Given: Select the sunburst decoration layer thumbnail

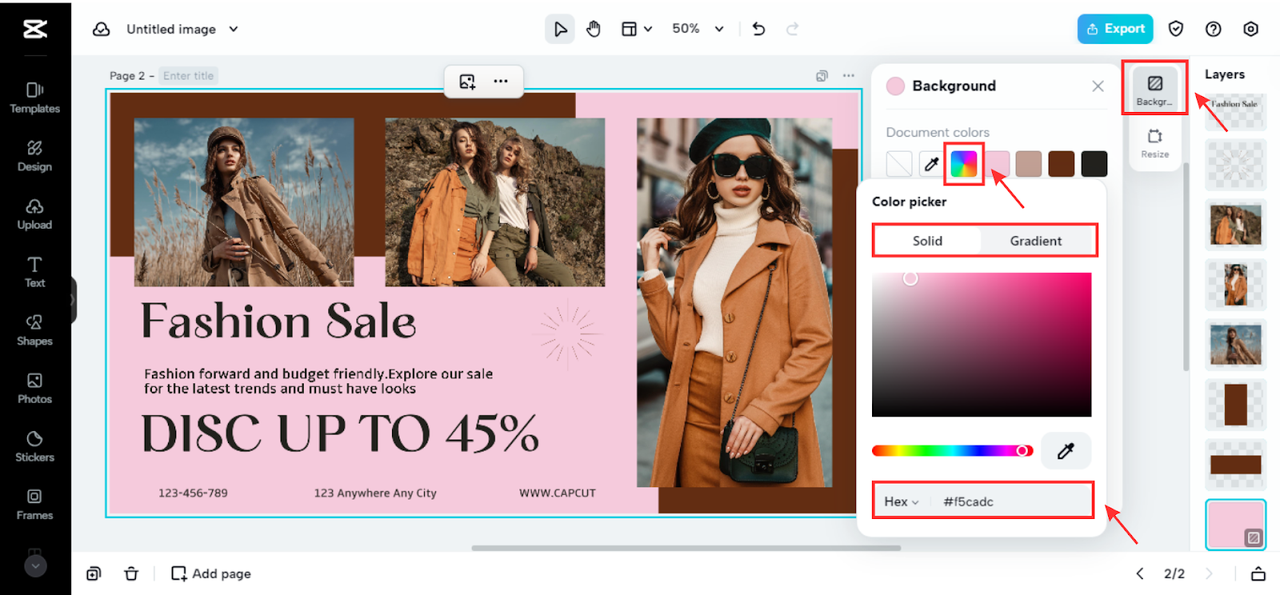Looking at the screenshot, I should tap(1235, 165).
